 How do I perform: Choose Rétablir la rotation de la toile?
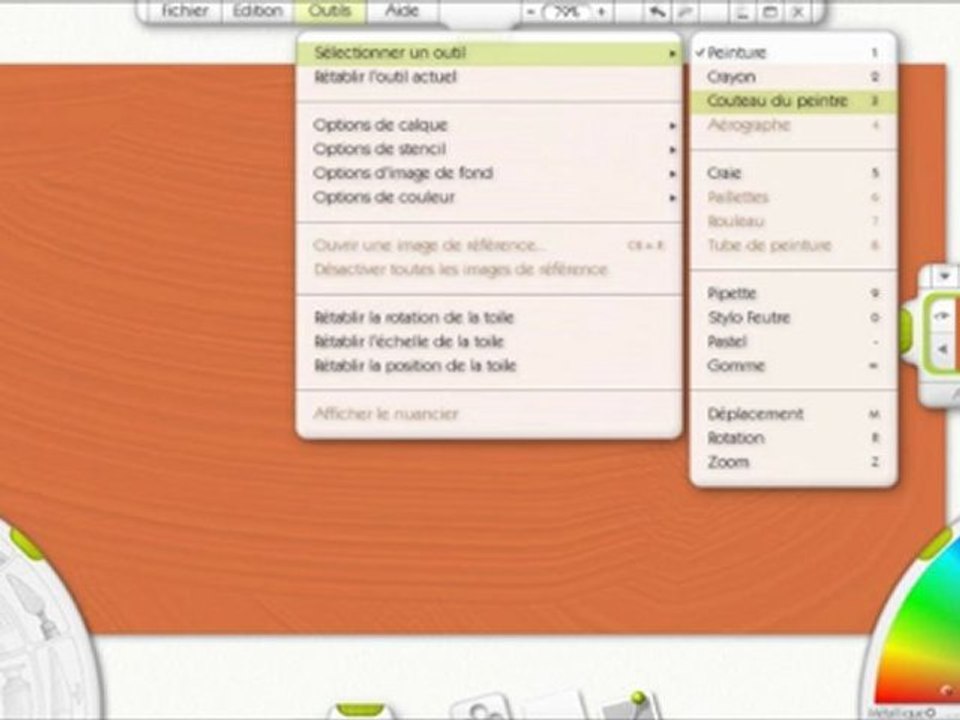click(489, 317)
